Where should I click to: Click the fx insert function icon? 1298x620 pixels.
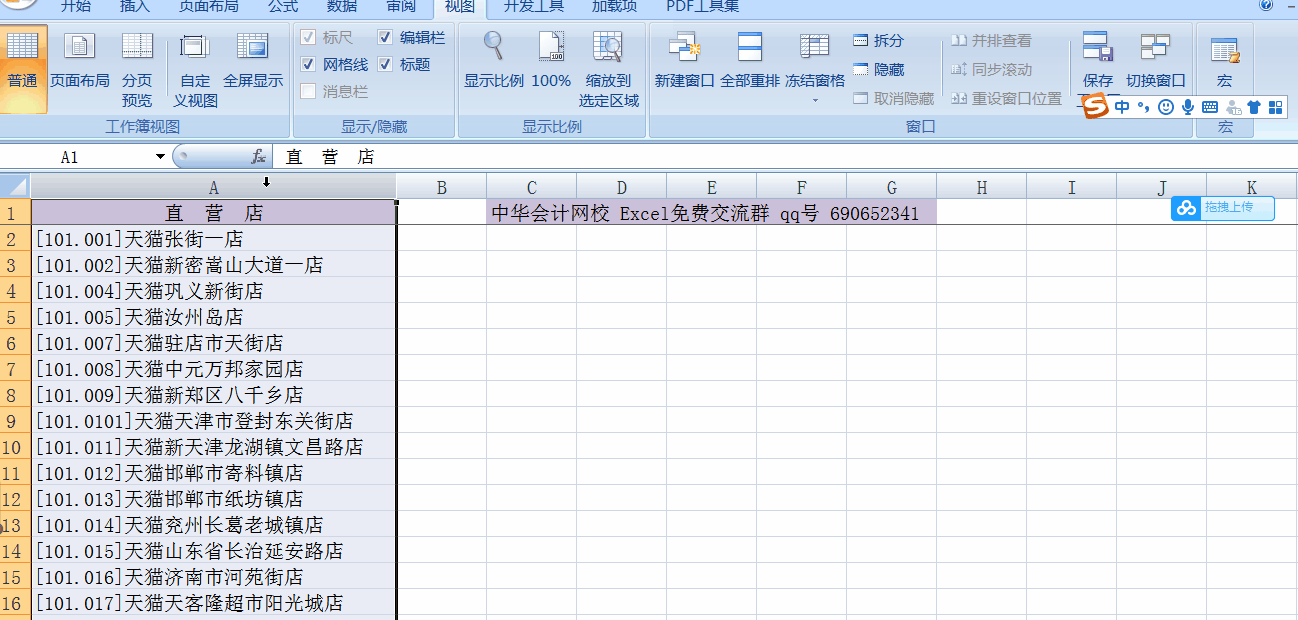coord(258,157)
